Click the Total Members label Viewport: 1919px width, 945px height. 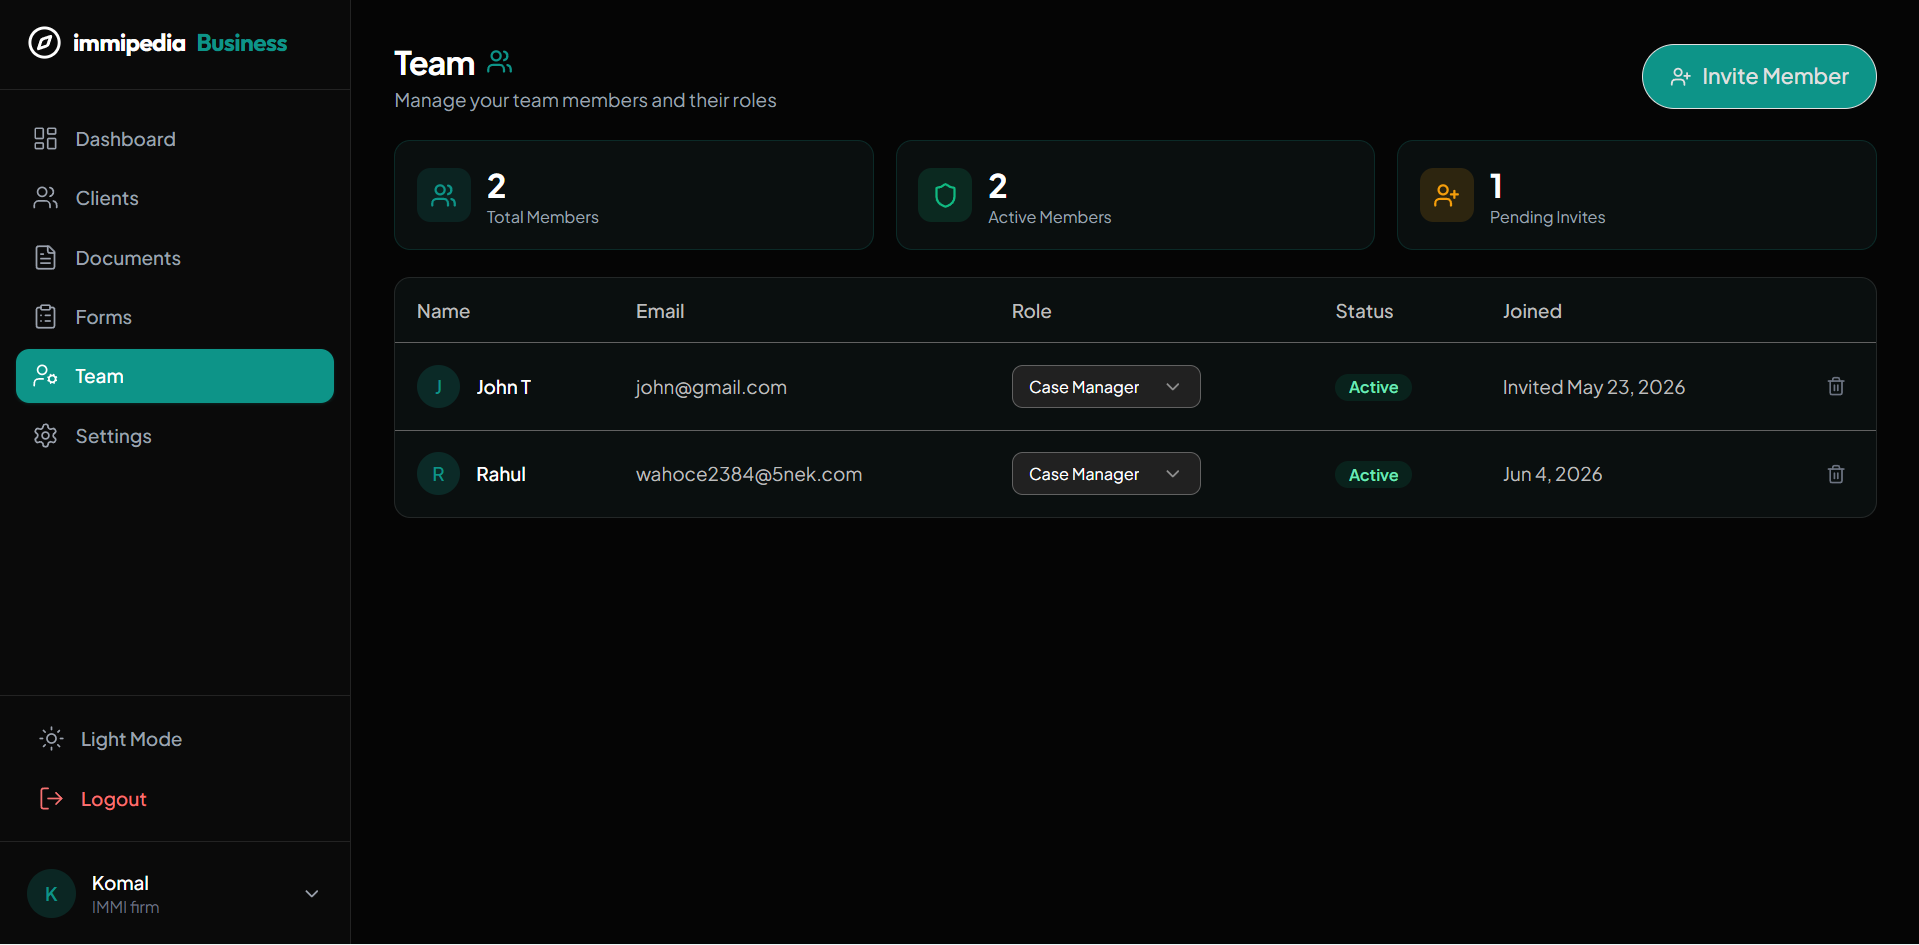point(542,217)
